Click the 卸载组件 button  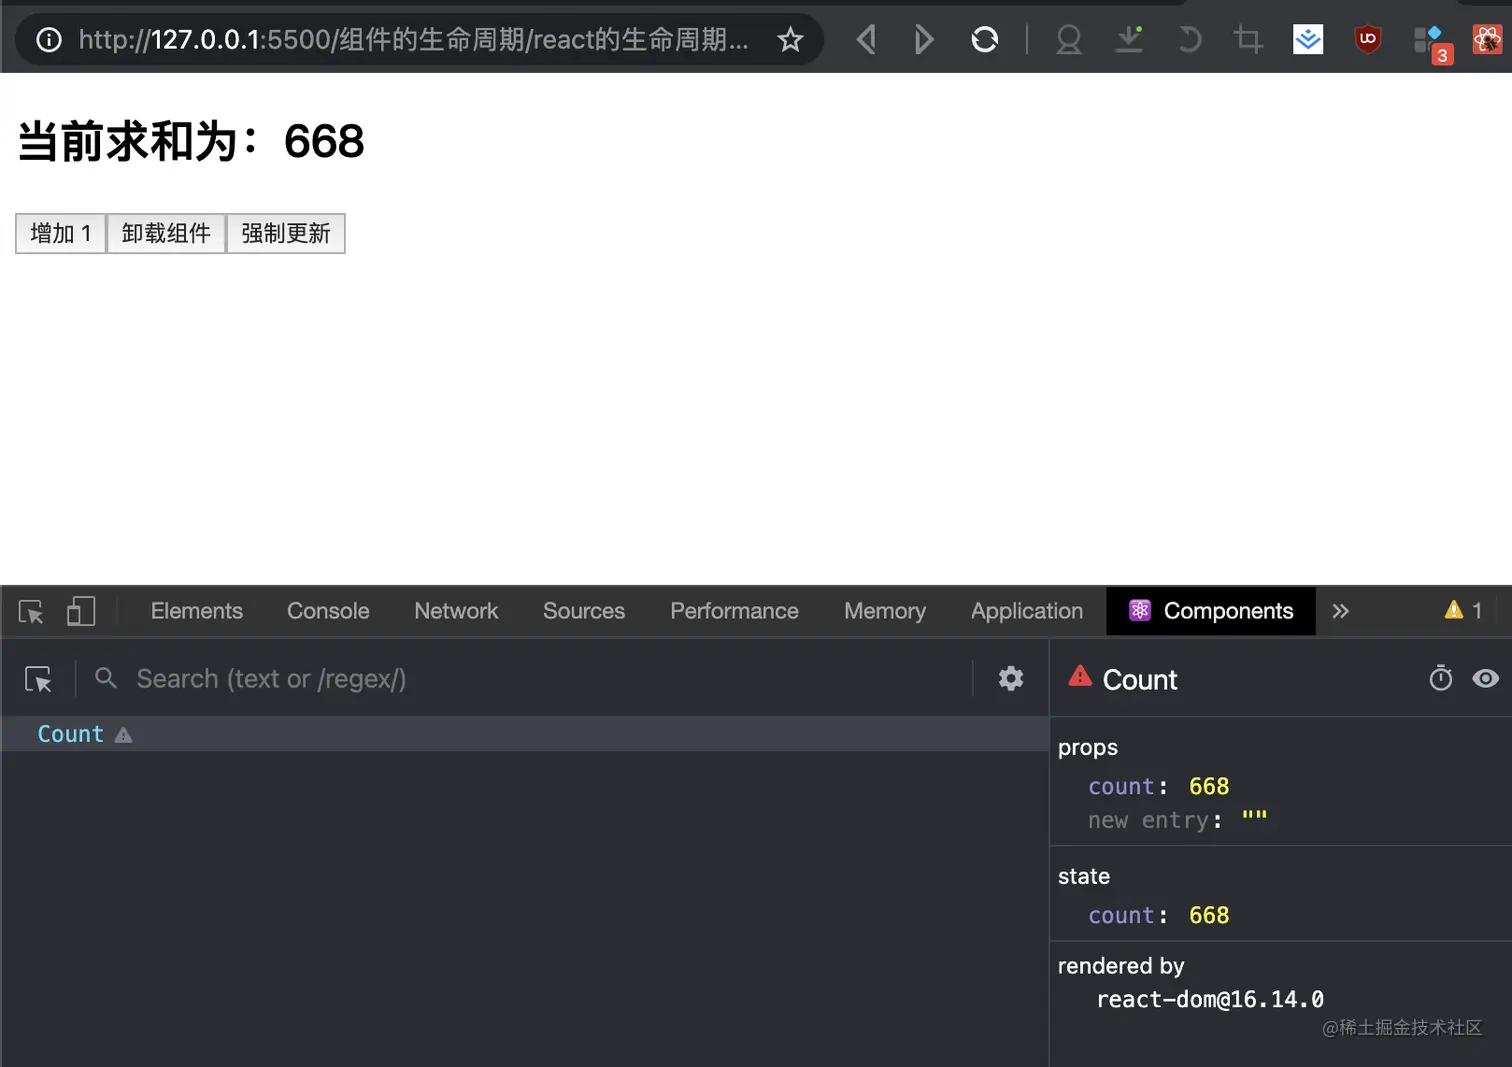(166, 233)
